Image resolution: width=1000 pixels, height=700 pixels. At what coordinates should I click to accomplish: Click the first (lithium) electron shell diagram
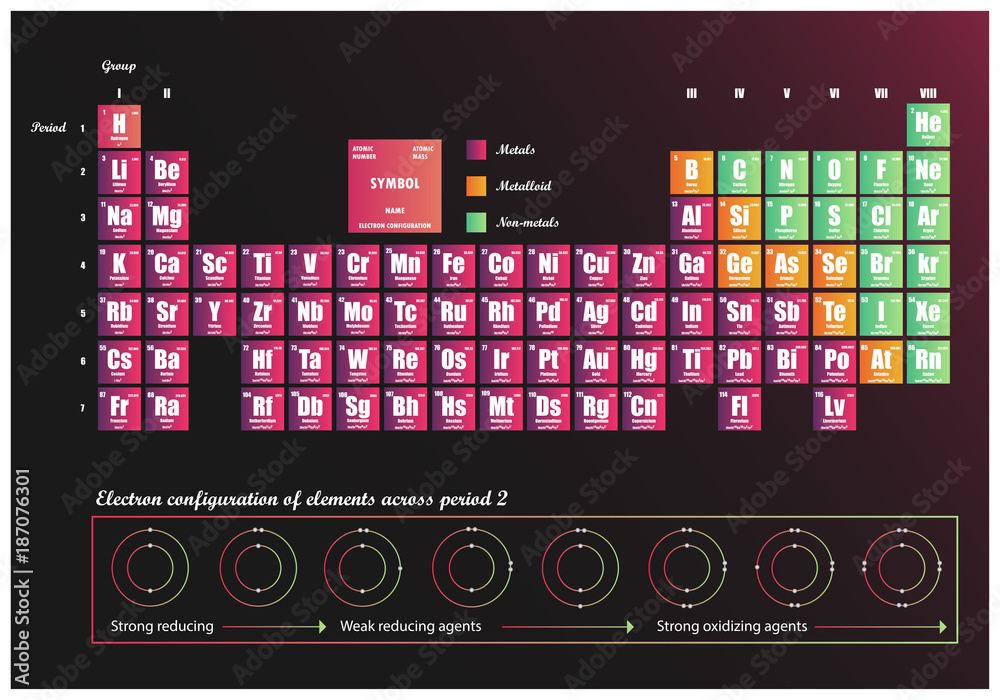[150, 567]
